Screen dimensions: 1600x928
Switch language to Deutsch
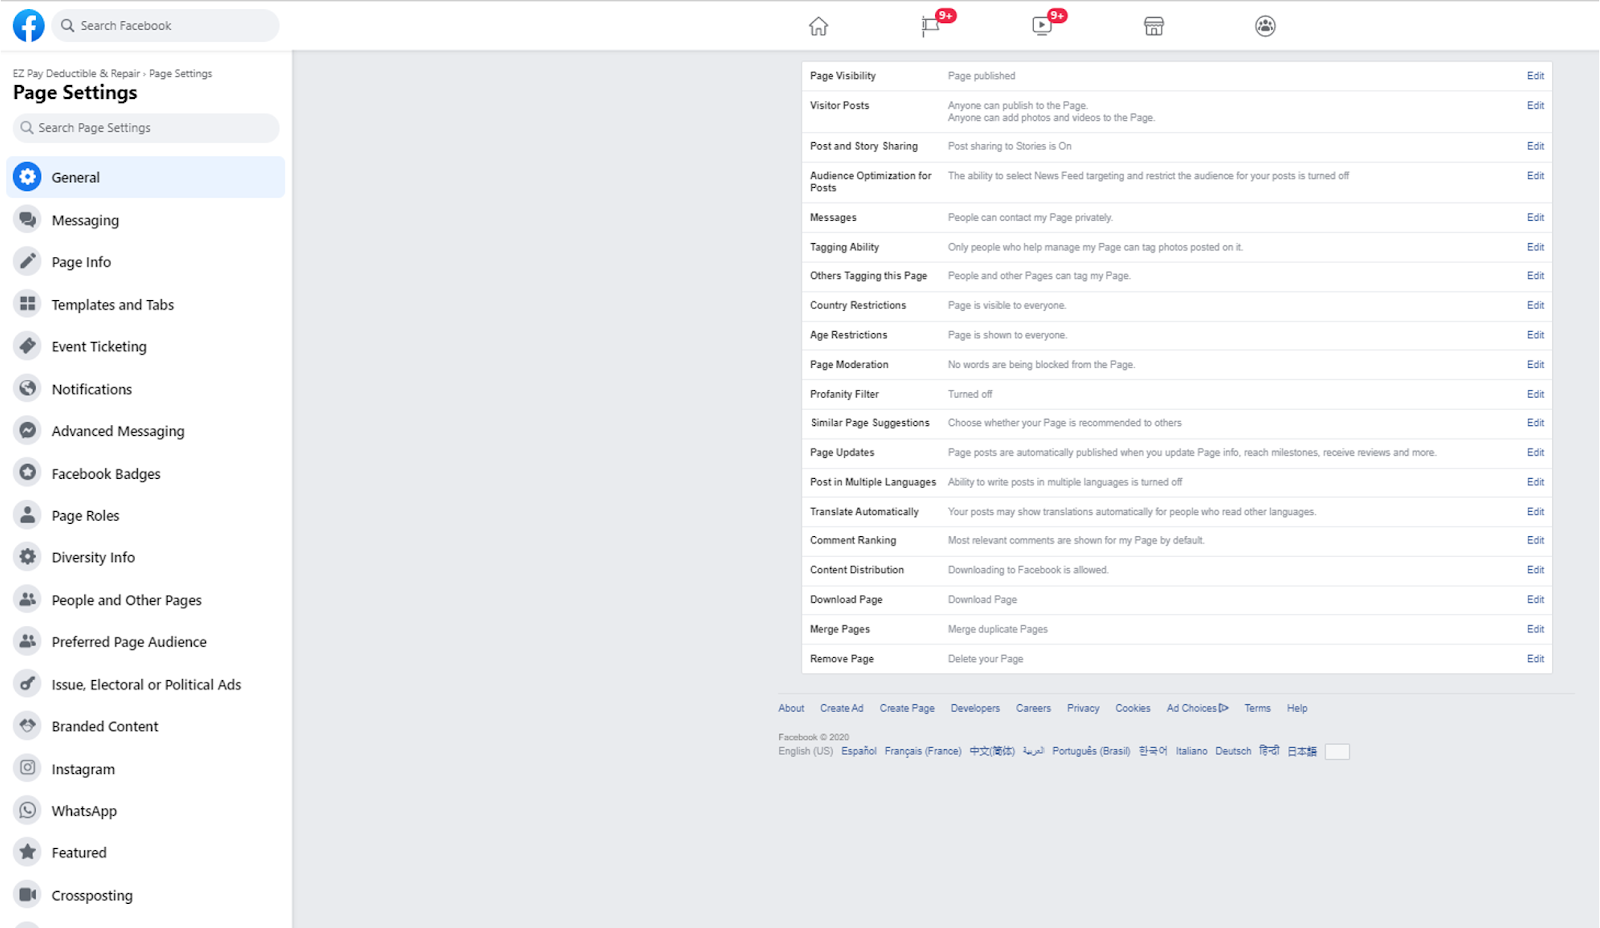coord(1233,751)
